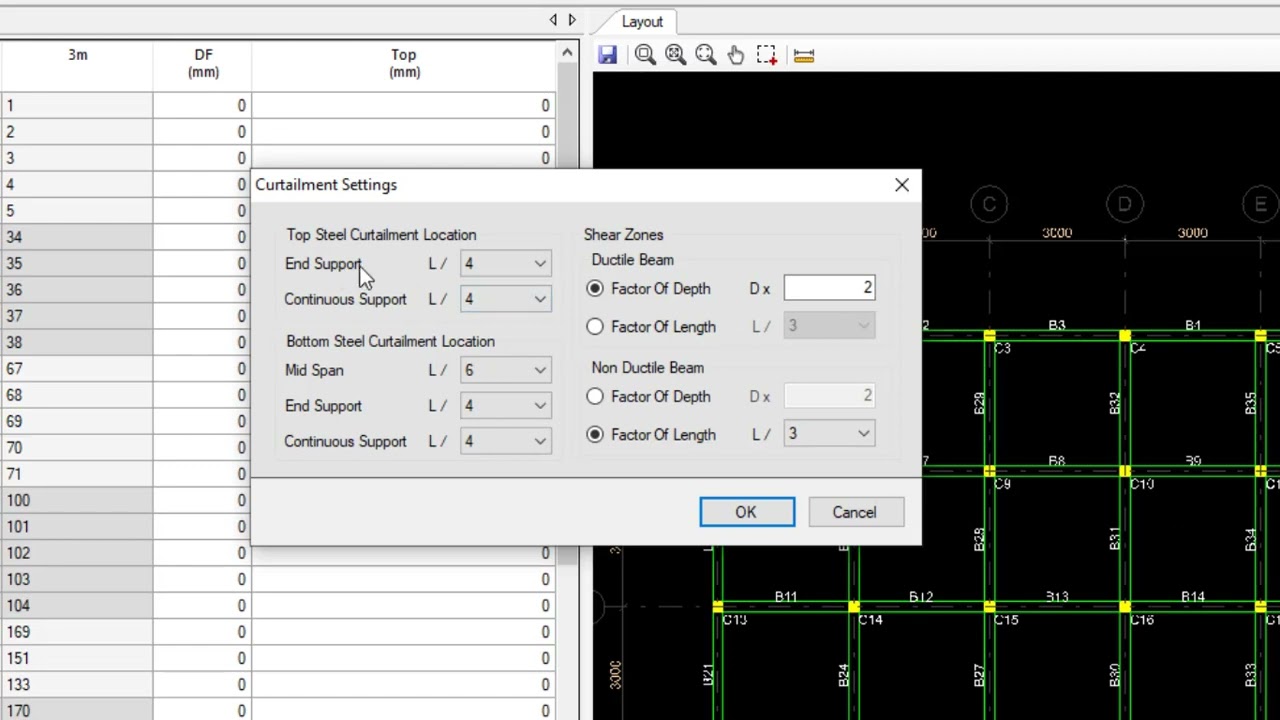Click Top cell of row 102
The height and width of the screenshot is (720, 1280).
point(404,553)
